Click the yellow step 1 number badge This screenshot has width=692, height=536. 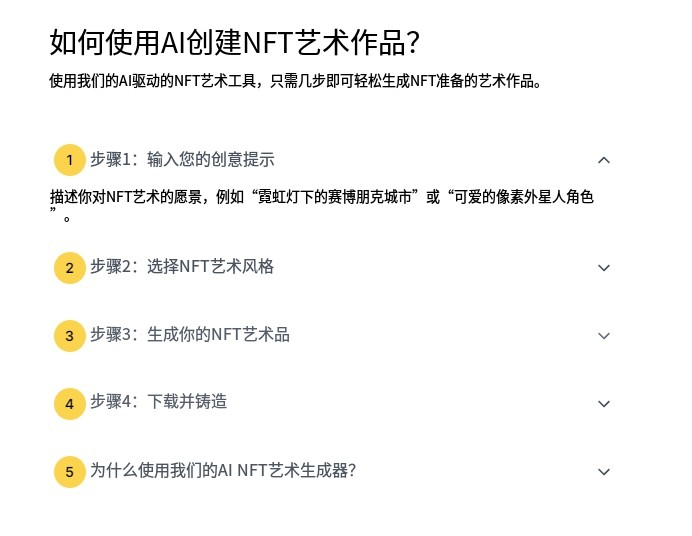tap(69, 160)
